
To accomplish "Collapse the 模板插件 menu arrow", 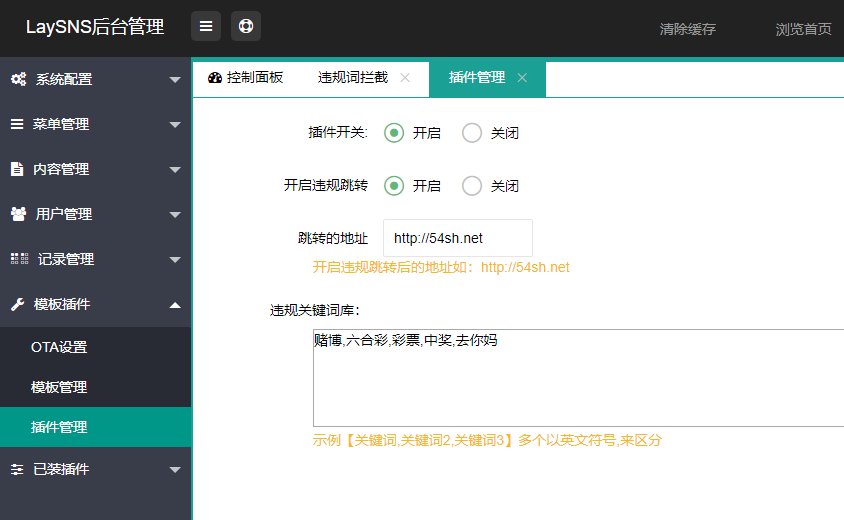I will pyautogui.click(x=175, y=304).
